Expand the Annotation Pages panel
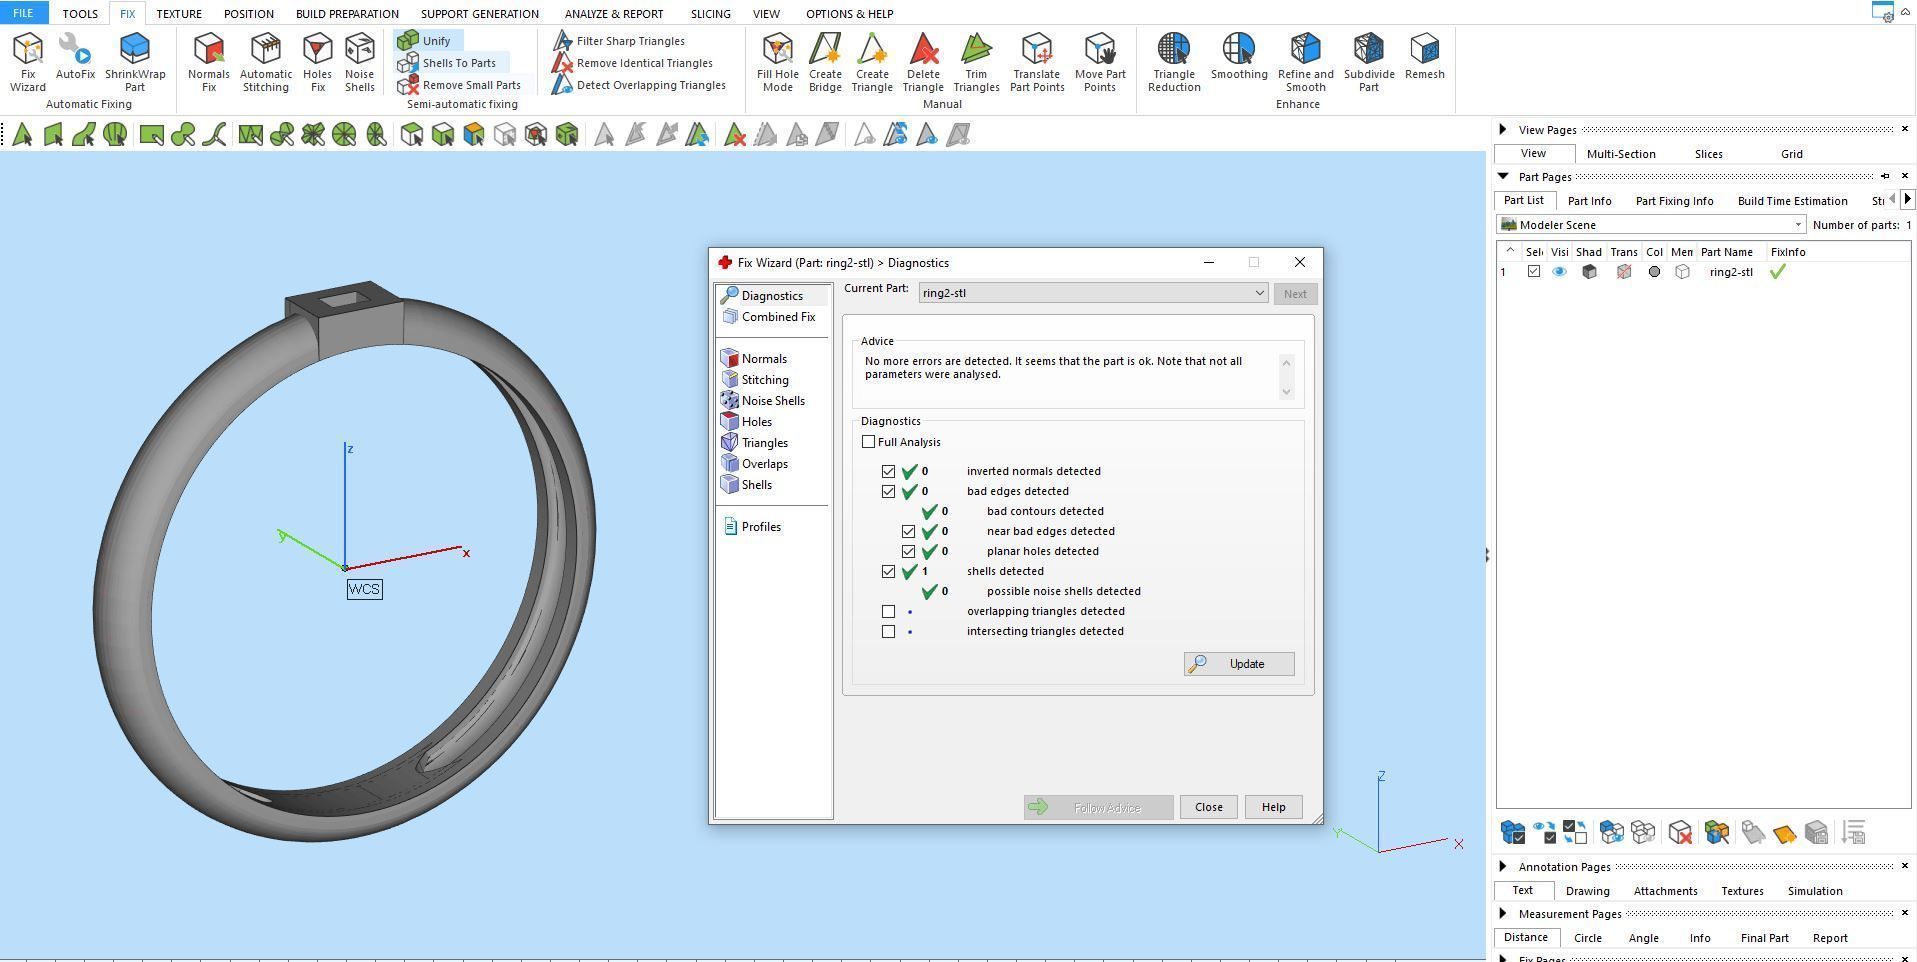Screen dimensions: 1917x962 [1503, 866]
